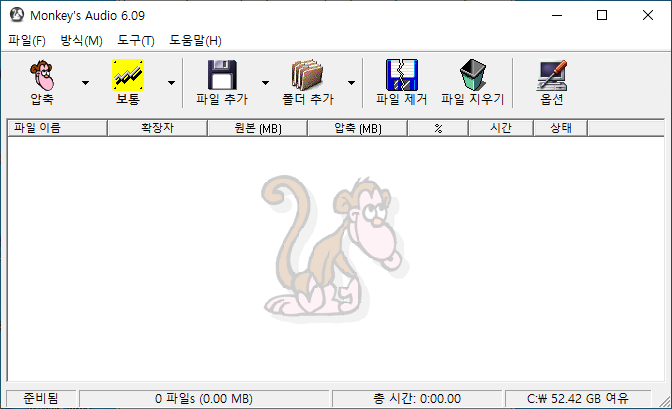The height and width of the screenshot is (409, 672).
Task: Sort by the 상태 column header
Action: (x=561, y=128)
